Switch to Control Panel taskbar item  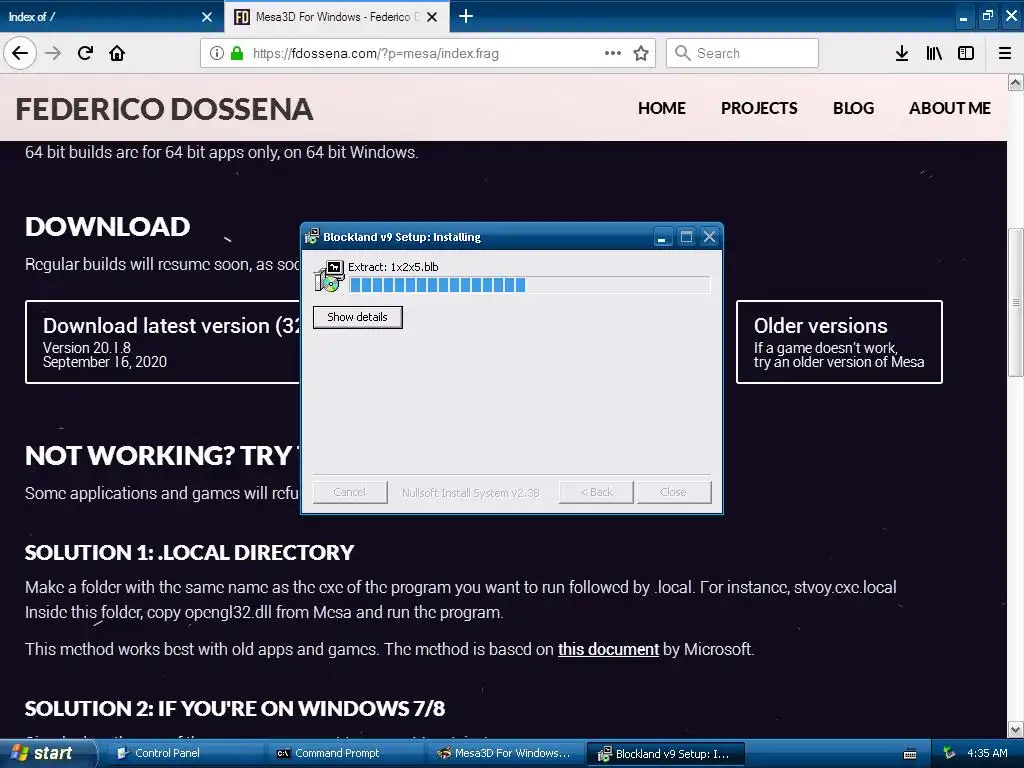[x=183, y=754]
